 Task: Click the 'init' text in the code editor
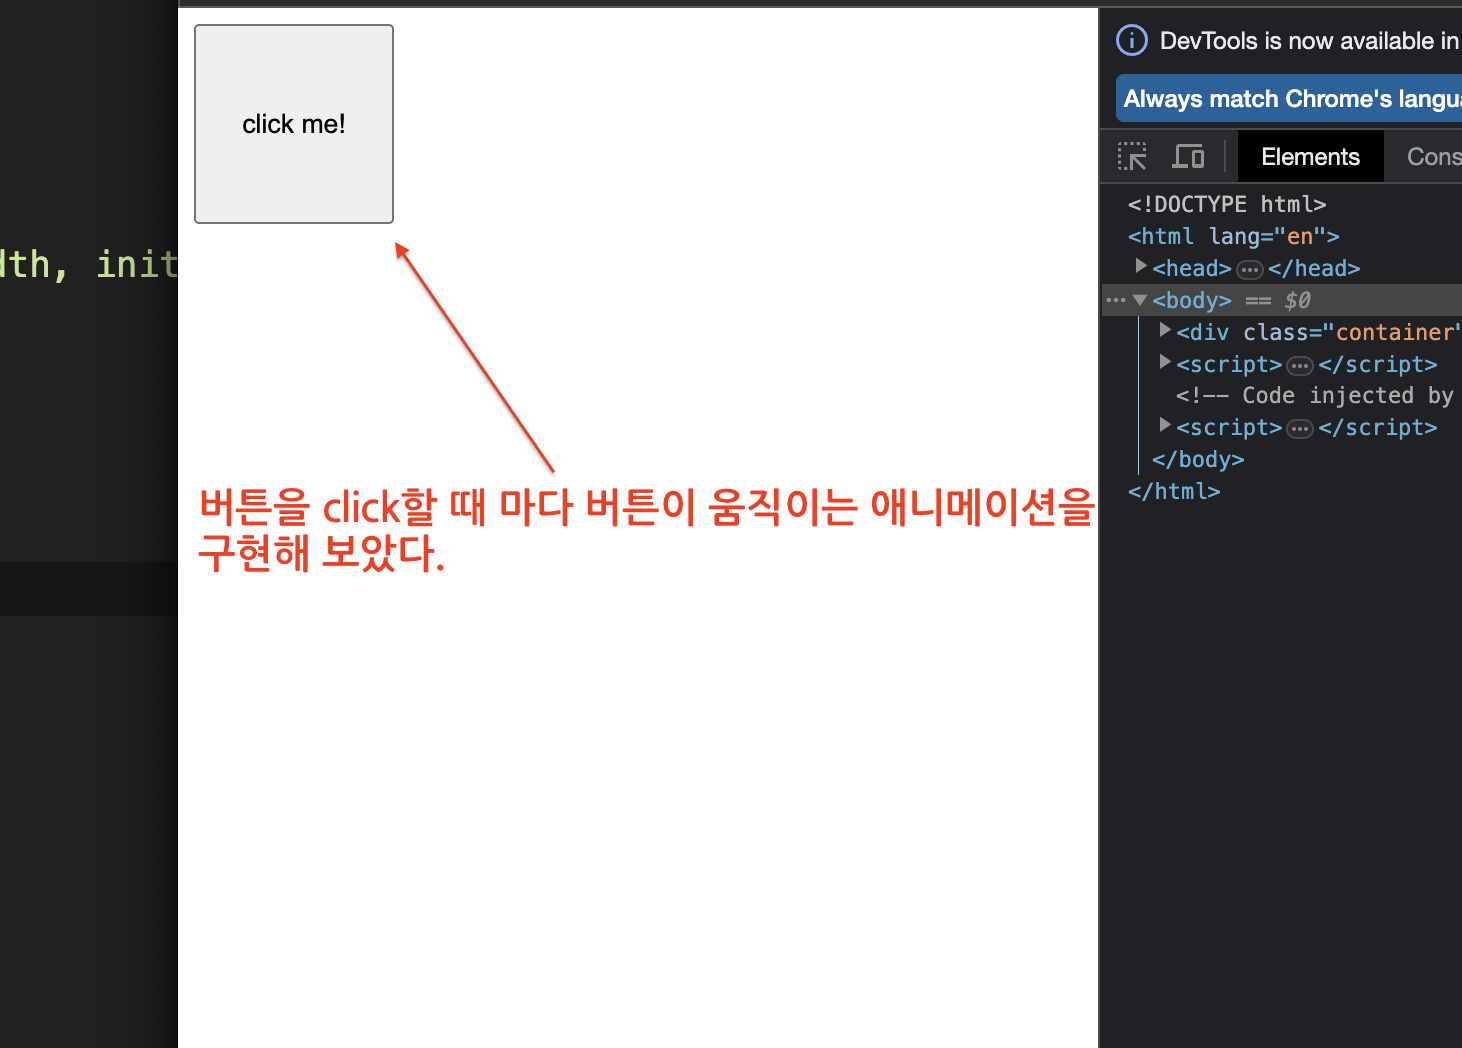(137, 264)
